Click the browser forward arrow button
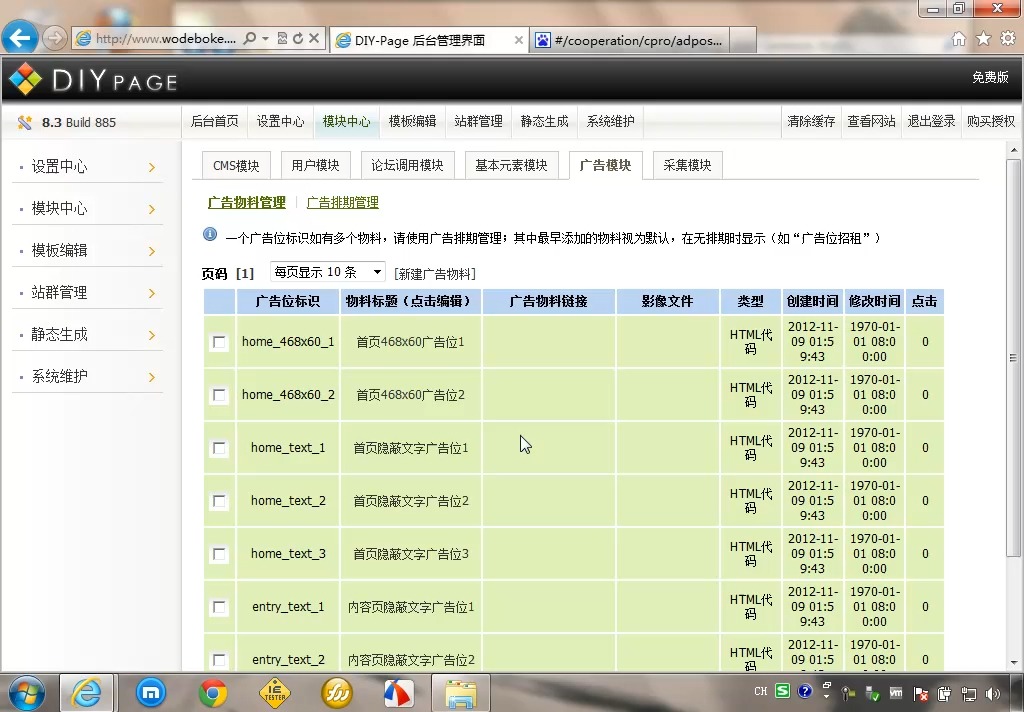This screenshot has width=1024, height=712. pos(55,38)
